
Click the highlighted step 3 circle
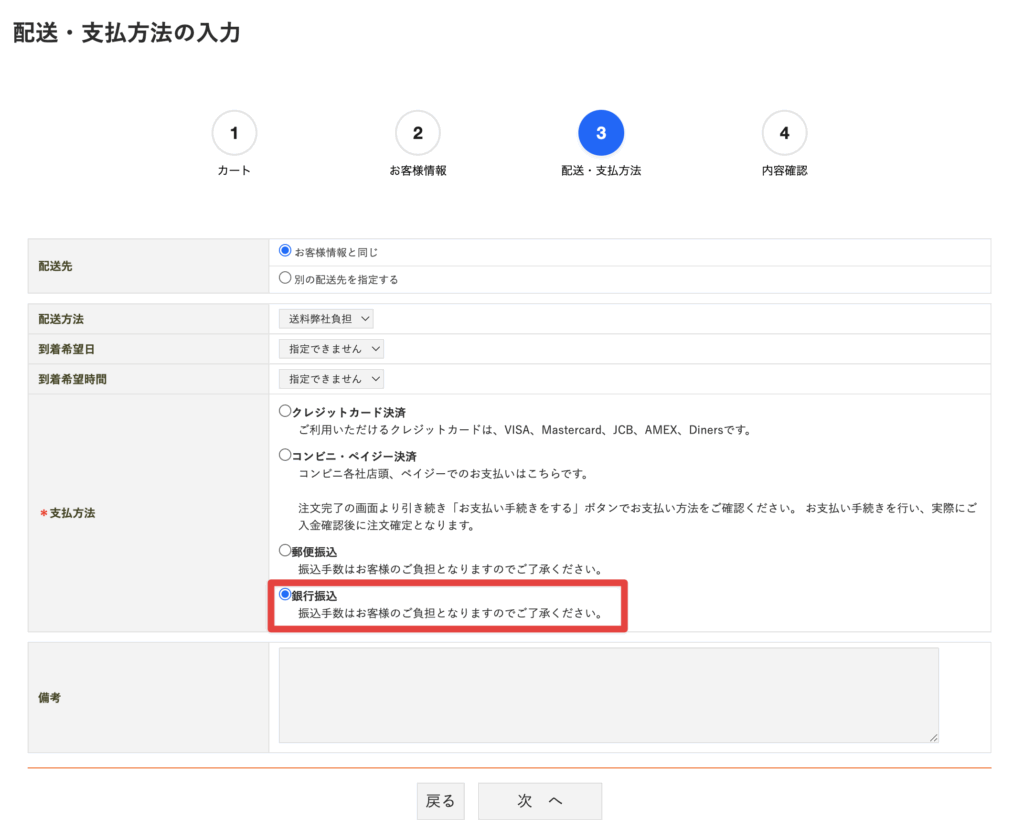click(x=601, y=132)
